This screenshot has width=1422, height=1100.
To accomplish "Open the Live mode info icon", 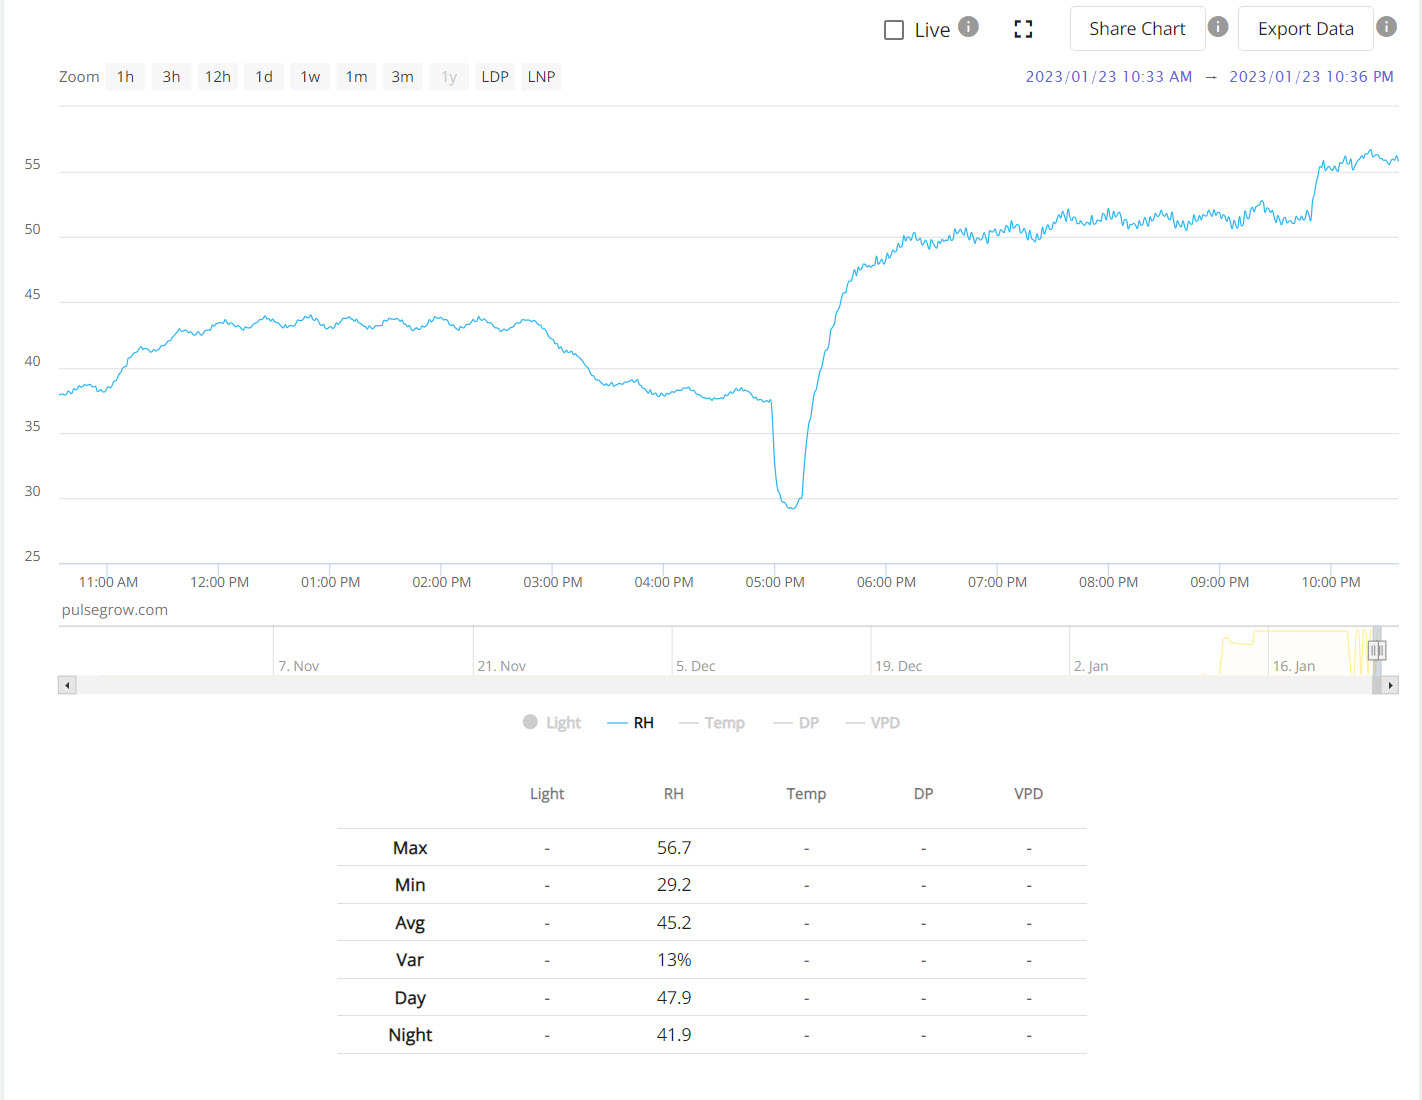I will coord(968,27).
